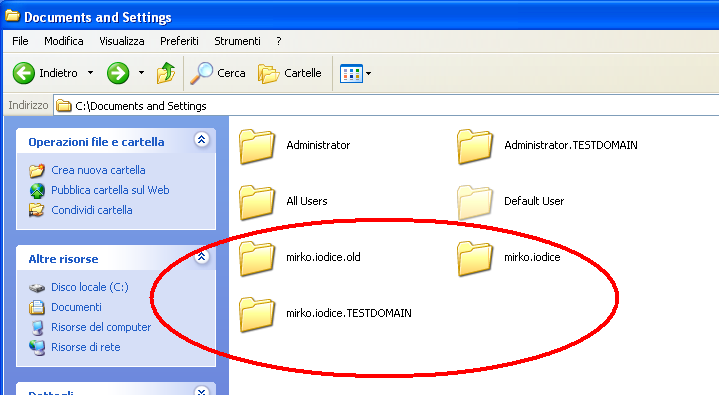Image resolution: width=719 pixels, height=395 pixels.
Task: Click the Administrator.TESTDOMAIN folder name
Action: 571,145
